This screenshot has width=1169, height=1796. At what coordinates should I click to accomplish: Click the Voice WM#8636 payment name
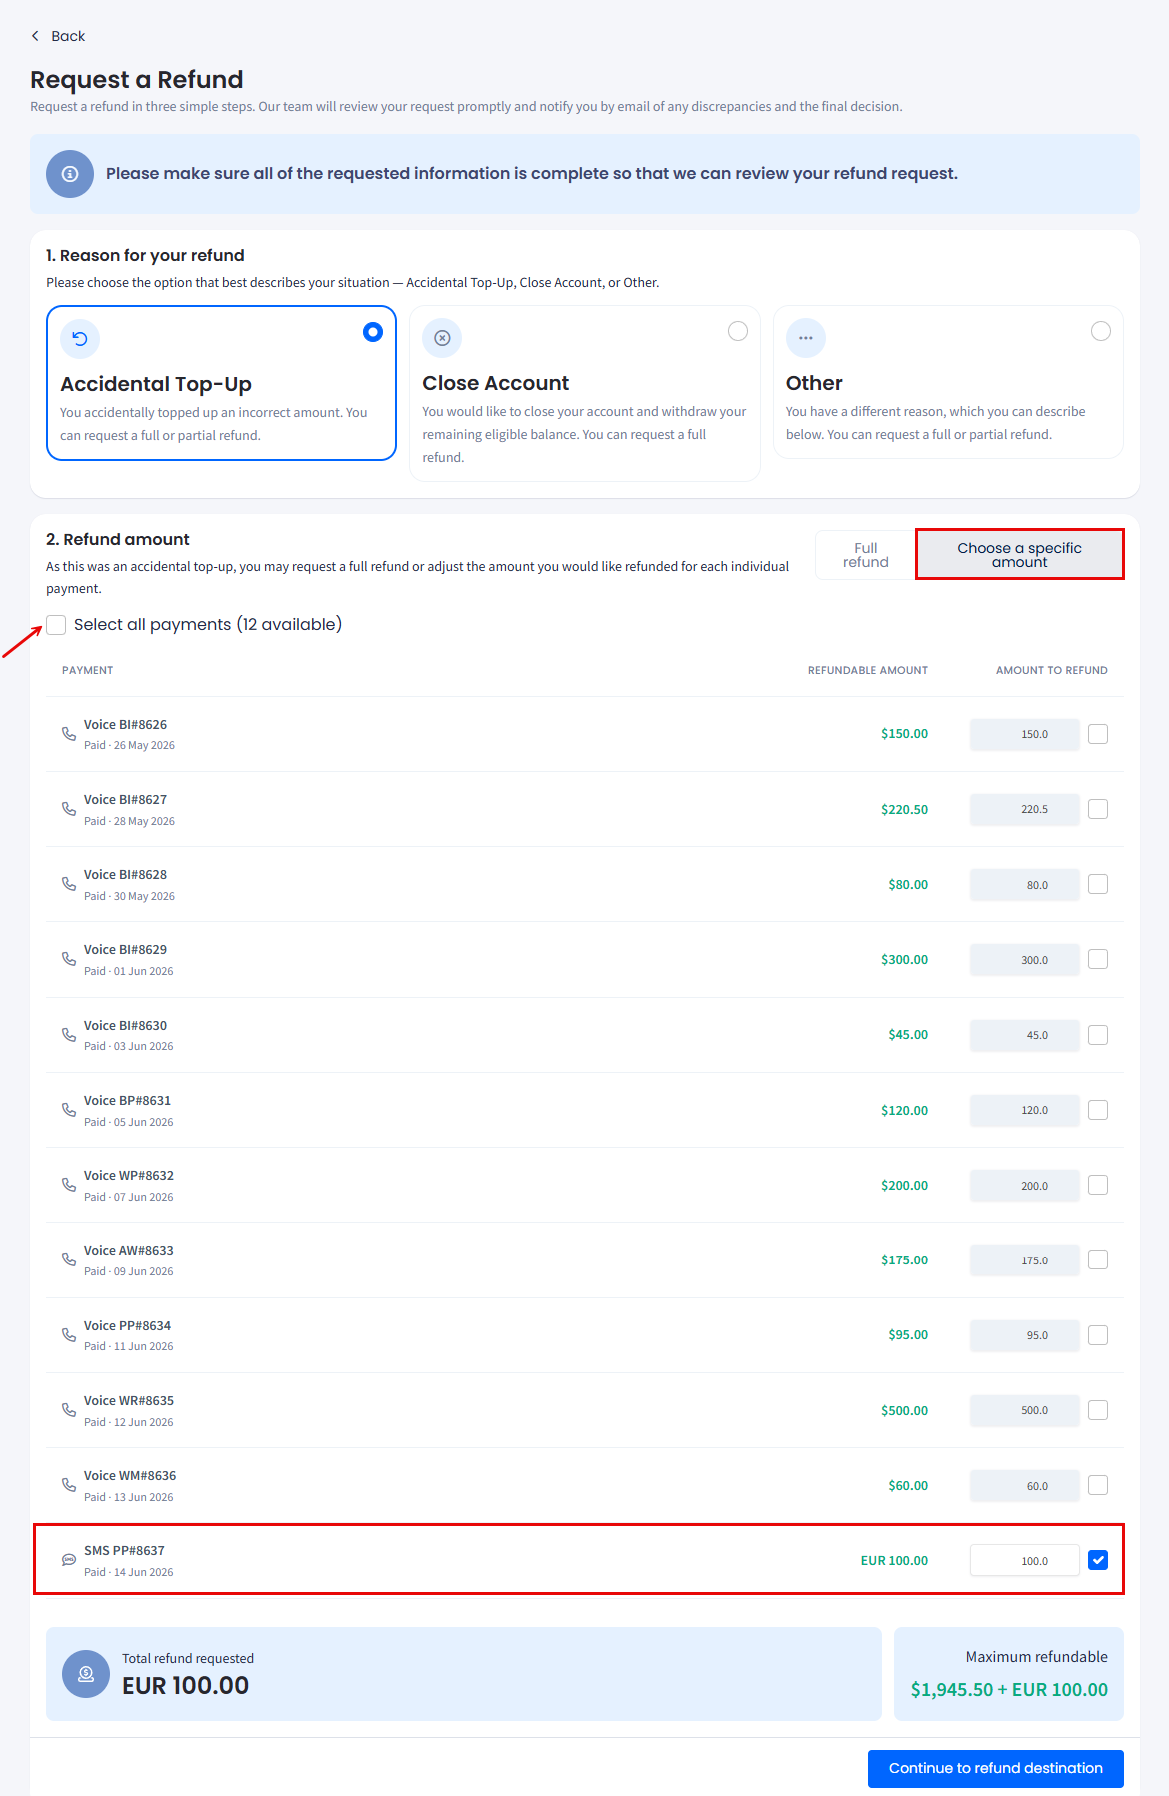click(130, 1475)
